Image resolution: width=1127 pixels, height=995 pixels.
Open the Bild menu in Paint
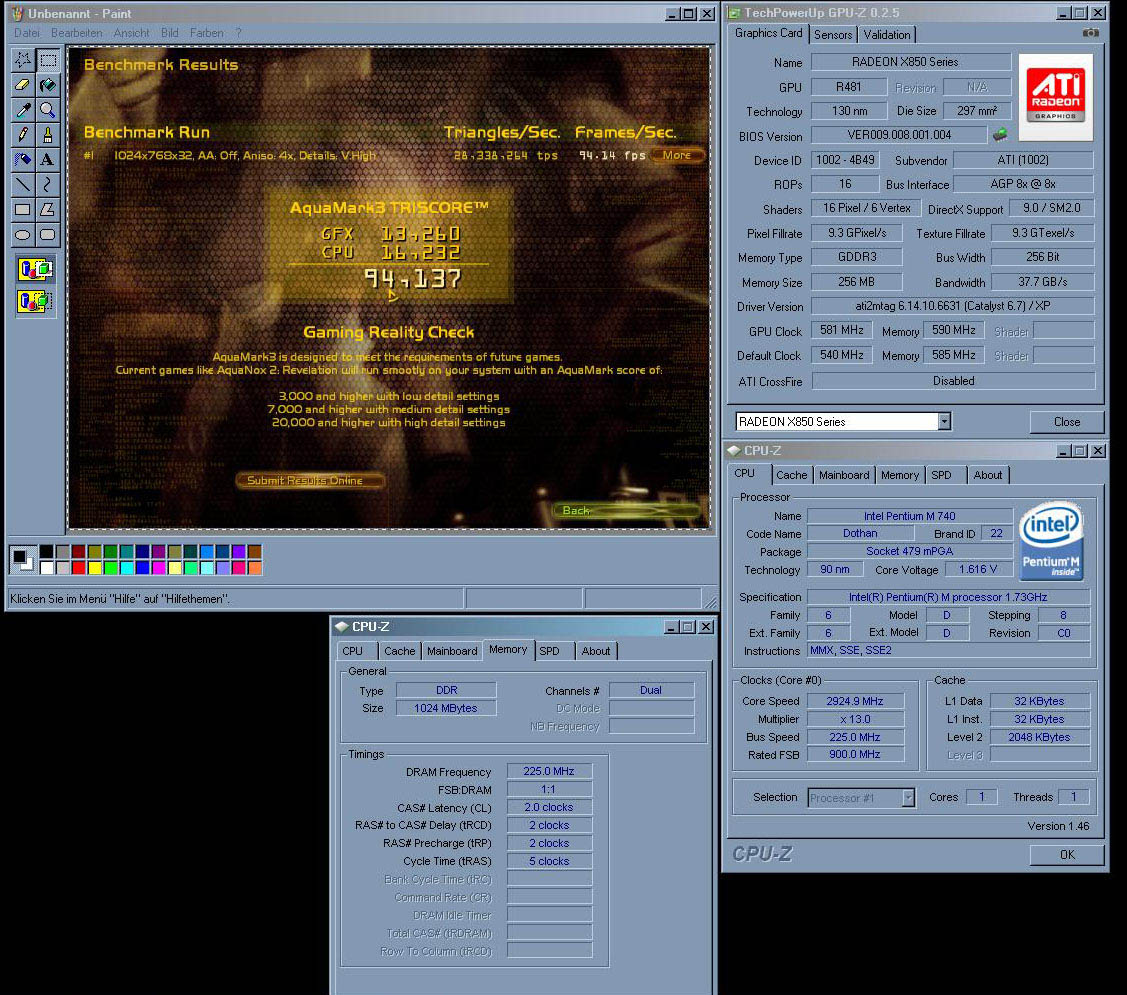click(x=170, y=33)
